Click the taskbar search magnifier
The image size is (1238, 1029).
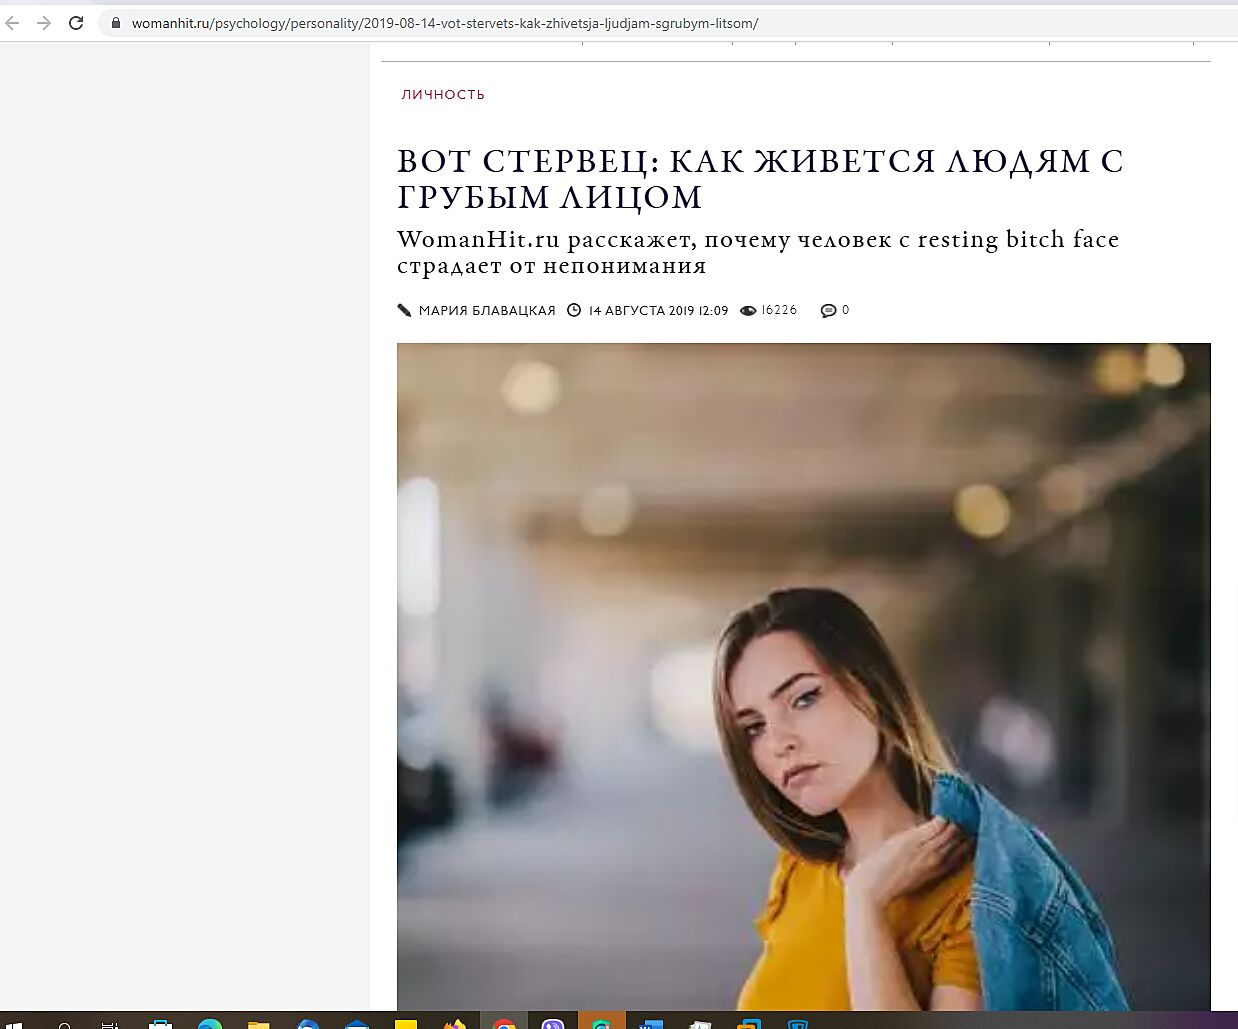pos(64,1023)
